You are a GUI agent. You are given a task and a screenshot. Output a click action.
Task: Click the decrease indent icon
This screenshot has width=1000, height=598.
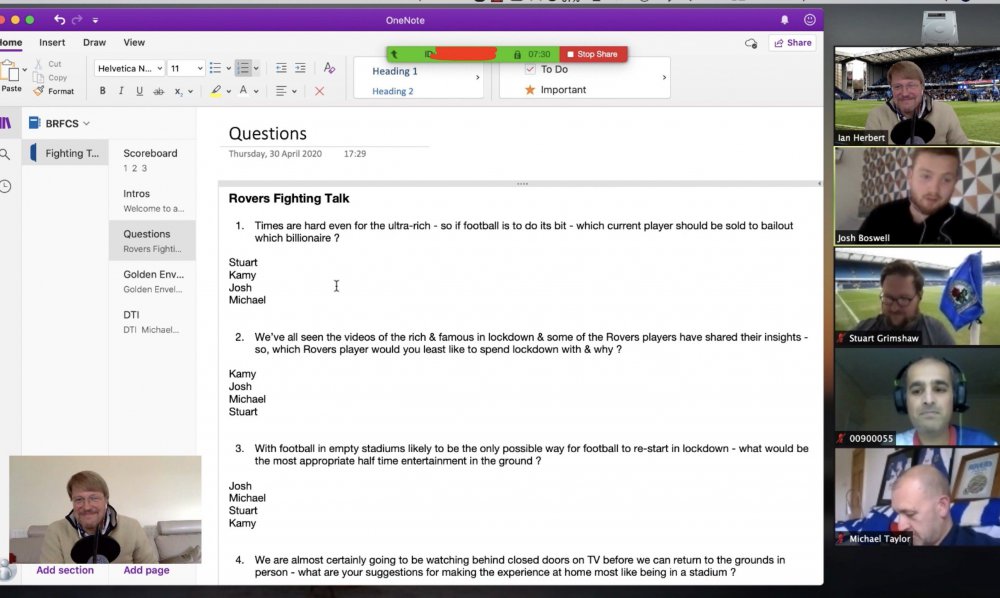point(281,68)
